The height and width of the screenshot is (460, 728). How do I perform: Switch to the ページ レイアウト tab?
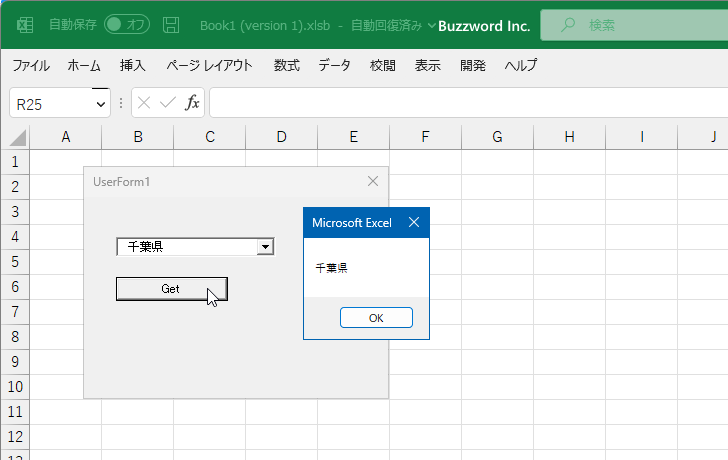point(209,65)
